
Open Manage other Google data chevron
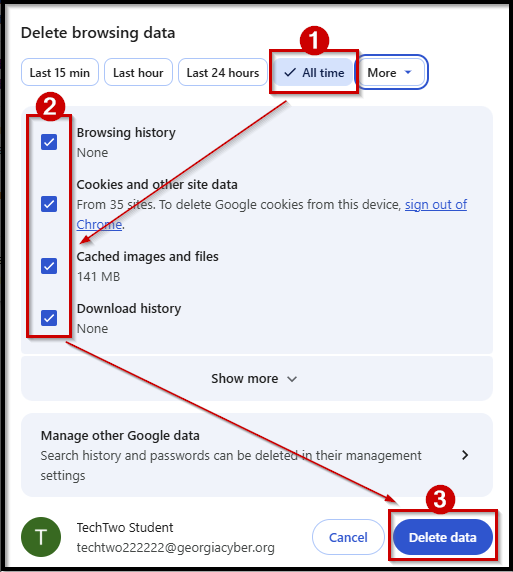464,455
